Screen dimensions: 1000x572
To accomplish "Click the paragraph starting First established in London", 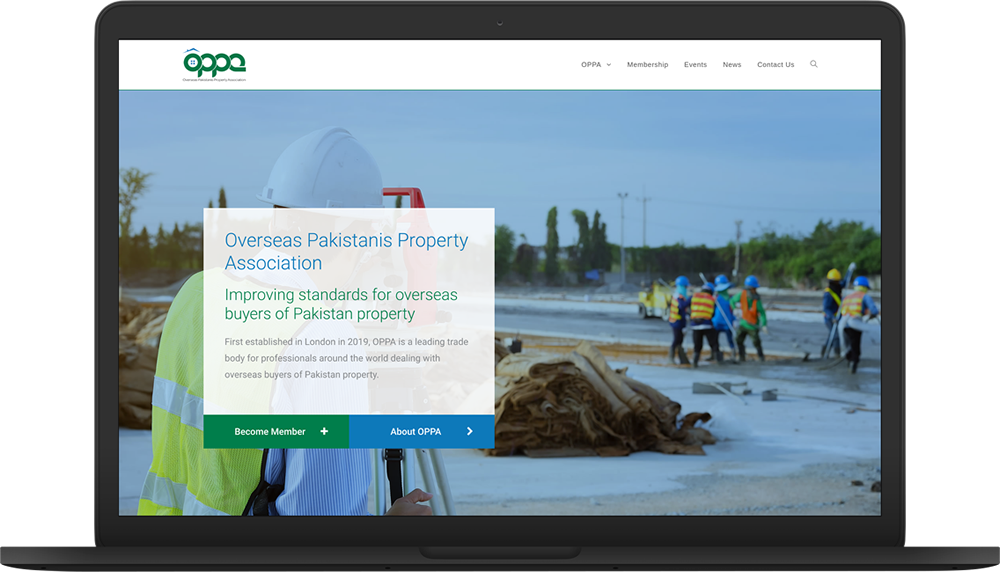I will pos(346,358).
